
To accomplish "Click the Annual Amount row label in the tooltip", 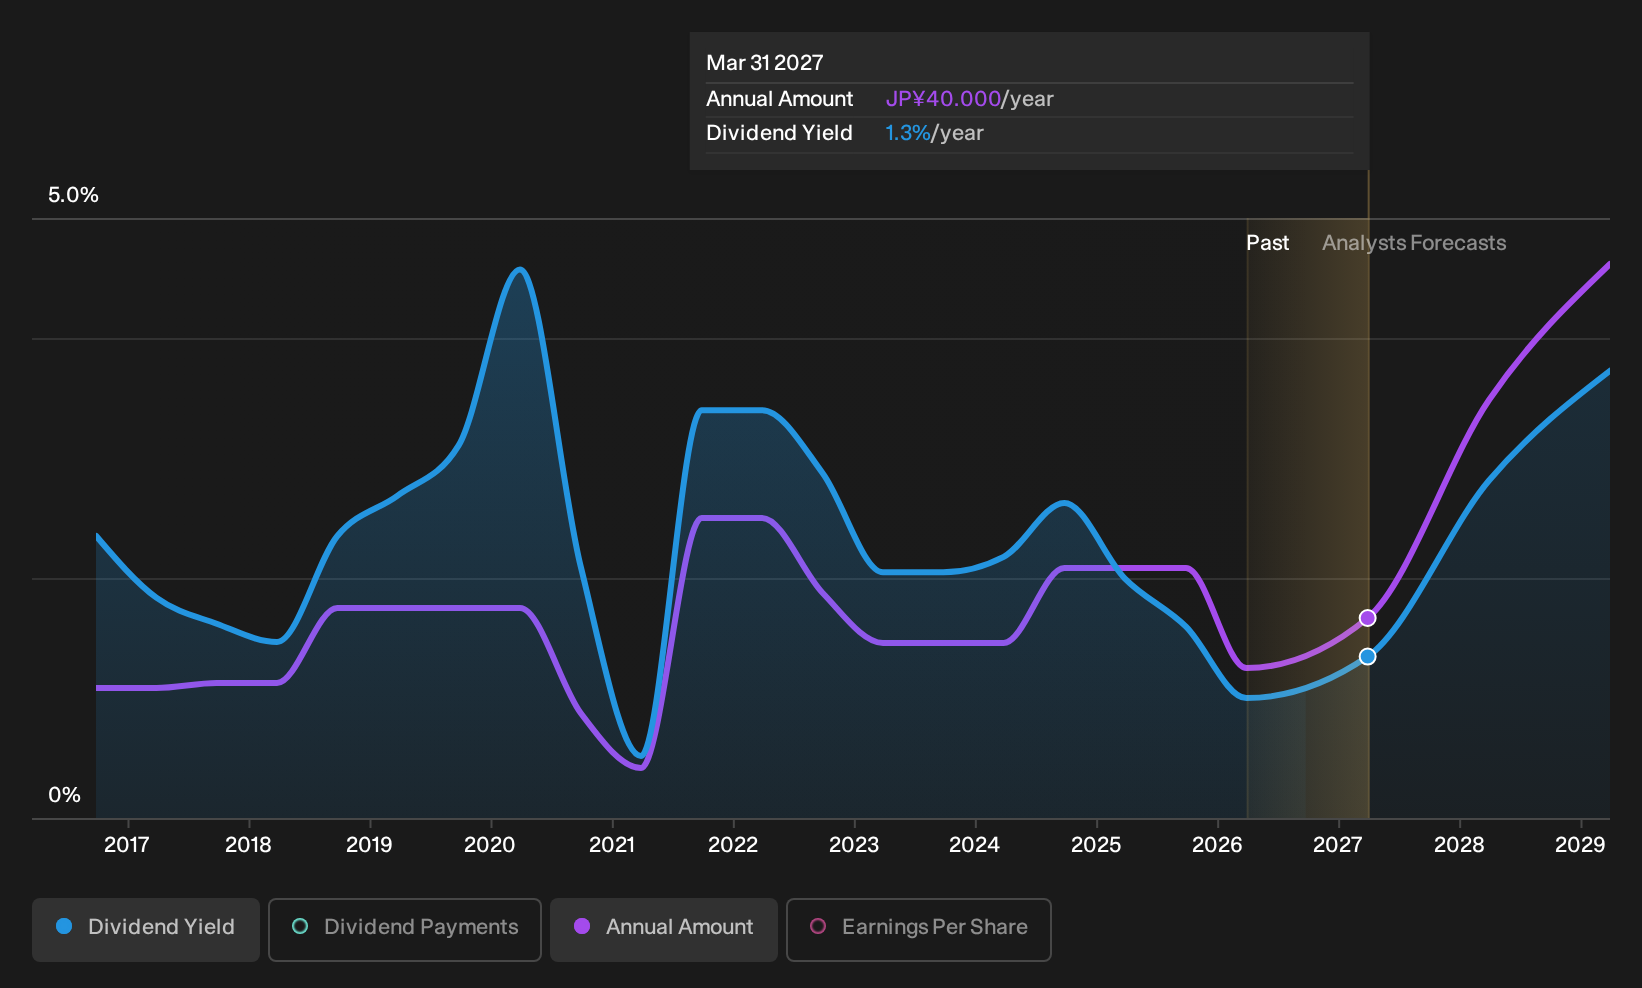I will (780, 99).
